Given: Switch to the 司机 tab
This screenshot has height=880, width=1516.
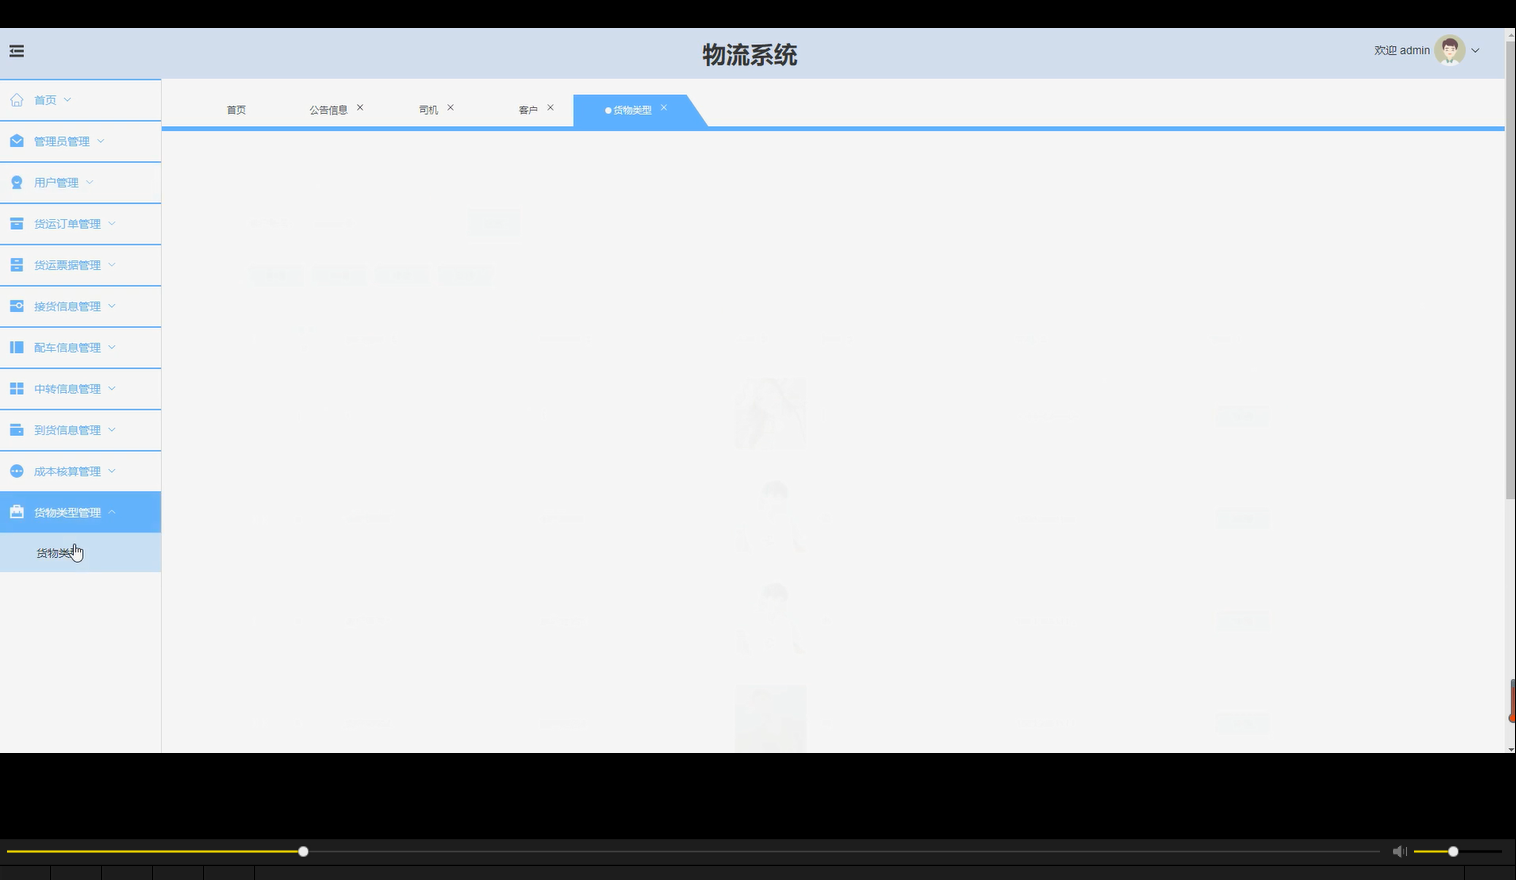Looking at the screenshot, I should point(427,109).
